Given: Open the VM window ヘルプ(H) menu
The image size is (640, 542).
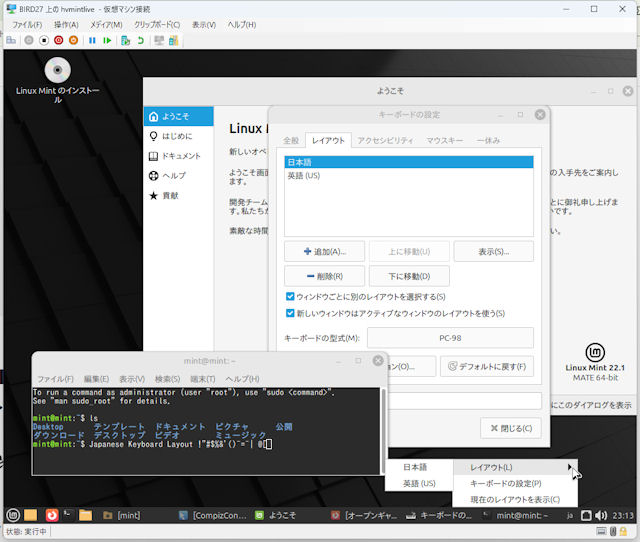Looking at the screenshot, I should [242, 24].
